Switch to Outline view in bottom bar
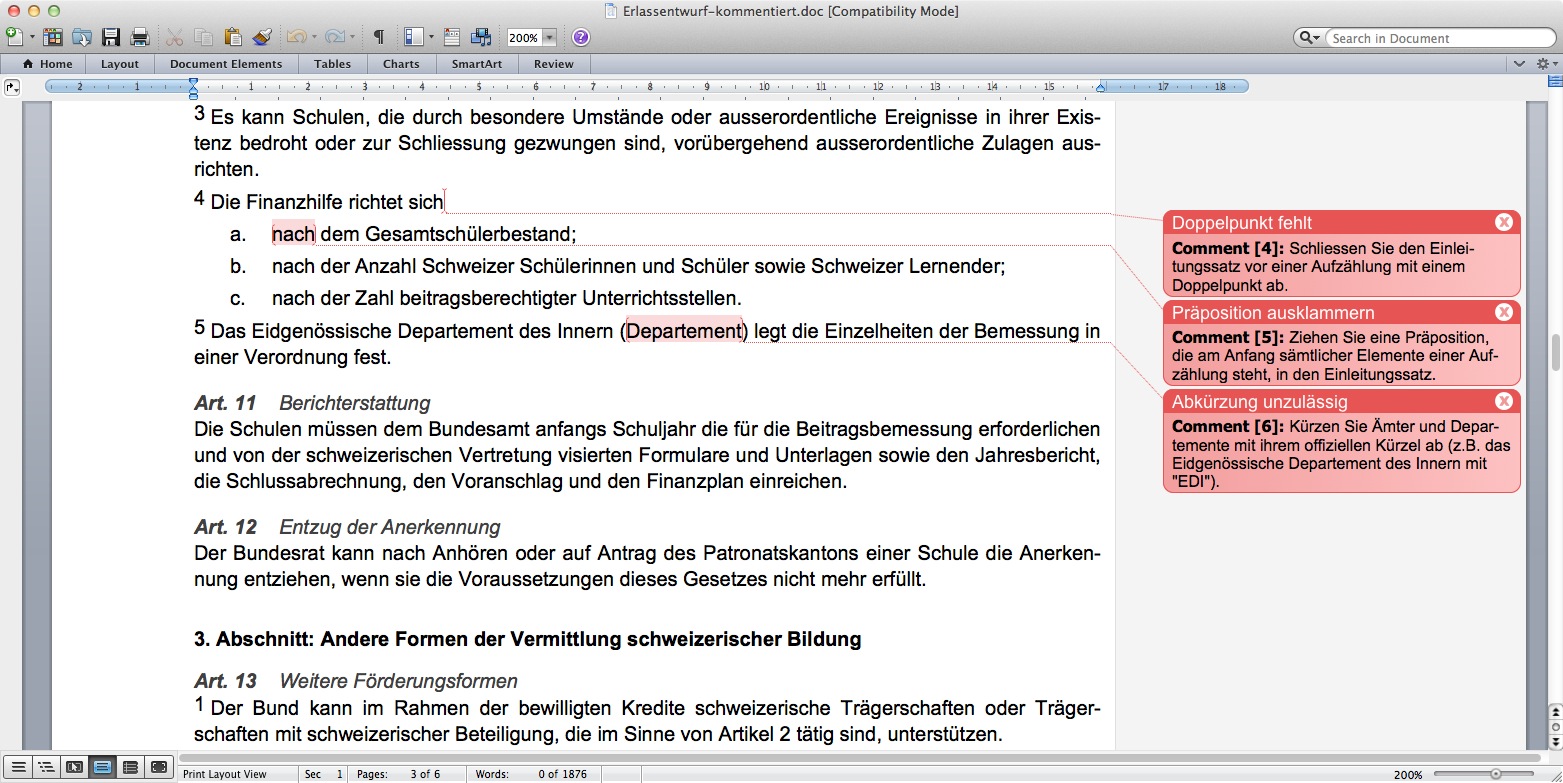The width and height of the screenshot is (1563, 783). pyautogui.click(x=46, y=768)
